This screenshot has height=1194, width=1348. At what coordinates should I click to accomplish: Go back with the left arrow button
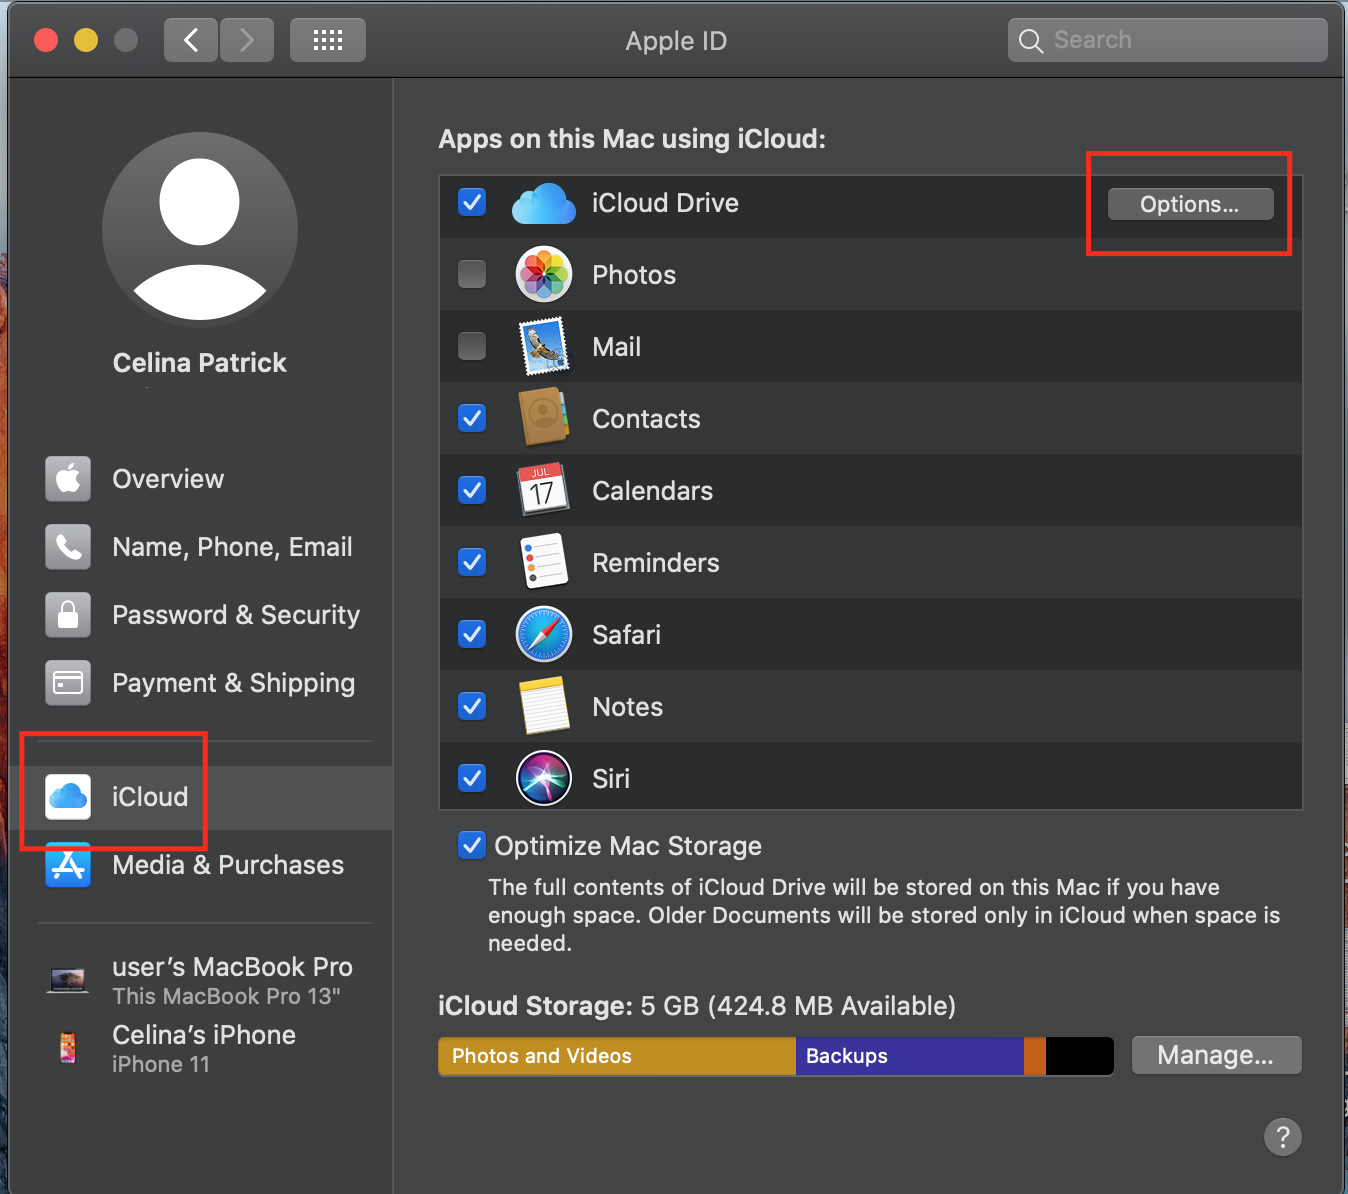tap(191, 40)
